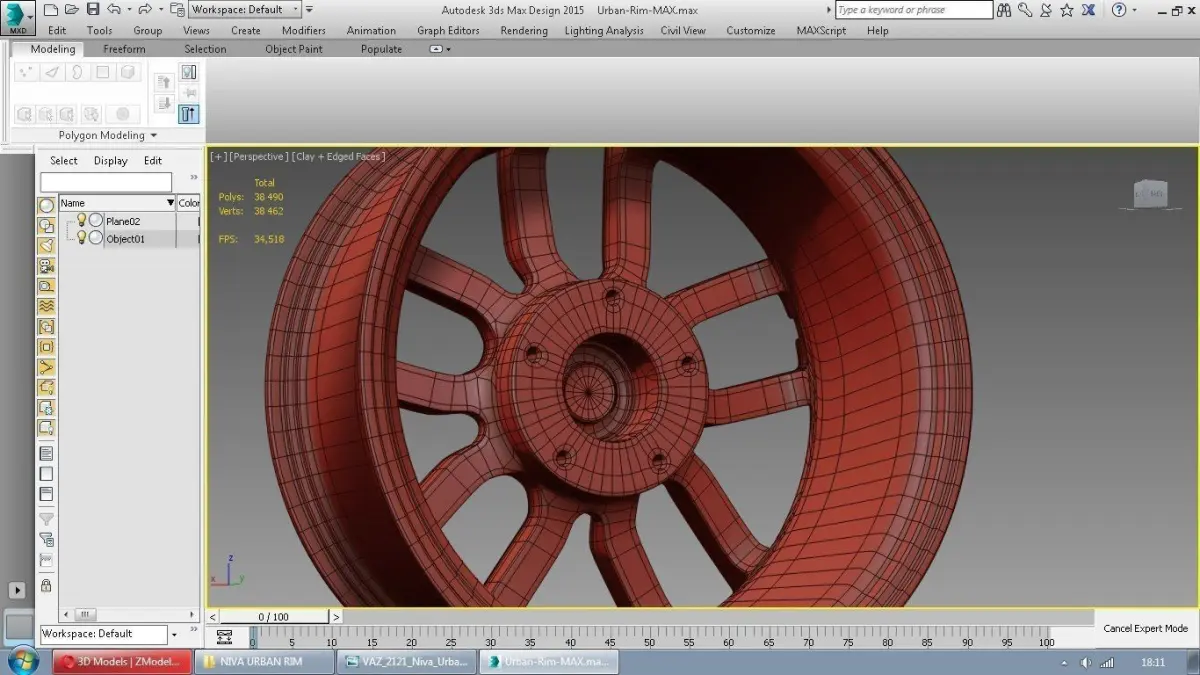Switch to the Freeform ribbon tab
Screen dimensions: 1200x675
(x=124, y=49)
